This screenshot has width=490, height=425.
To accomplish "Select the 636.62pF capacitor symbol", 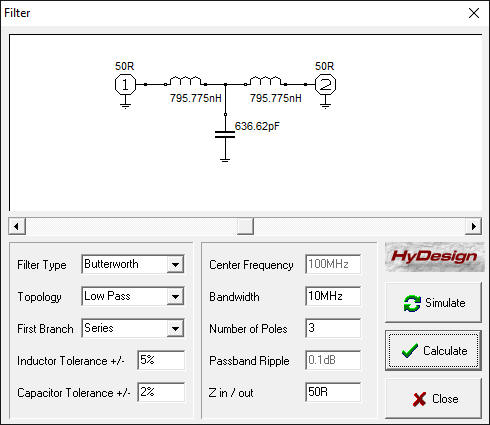I will [x=225, y=135].
